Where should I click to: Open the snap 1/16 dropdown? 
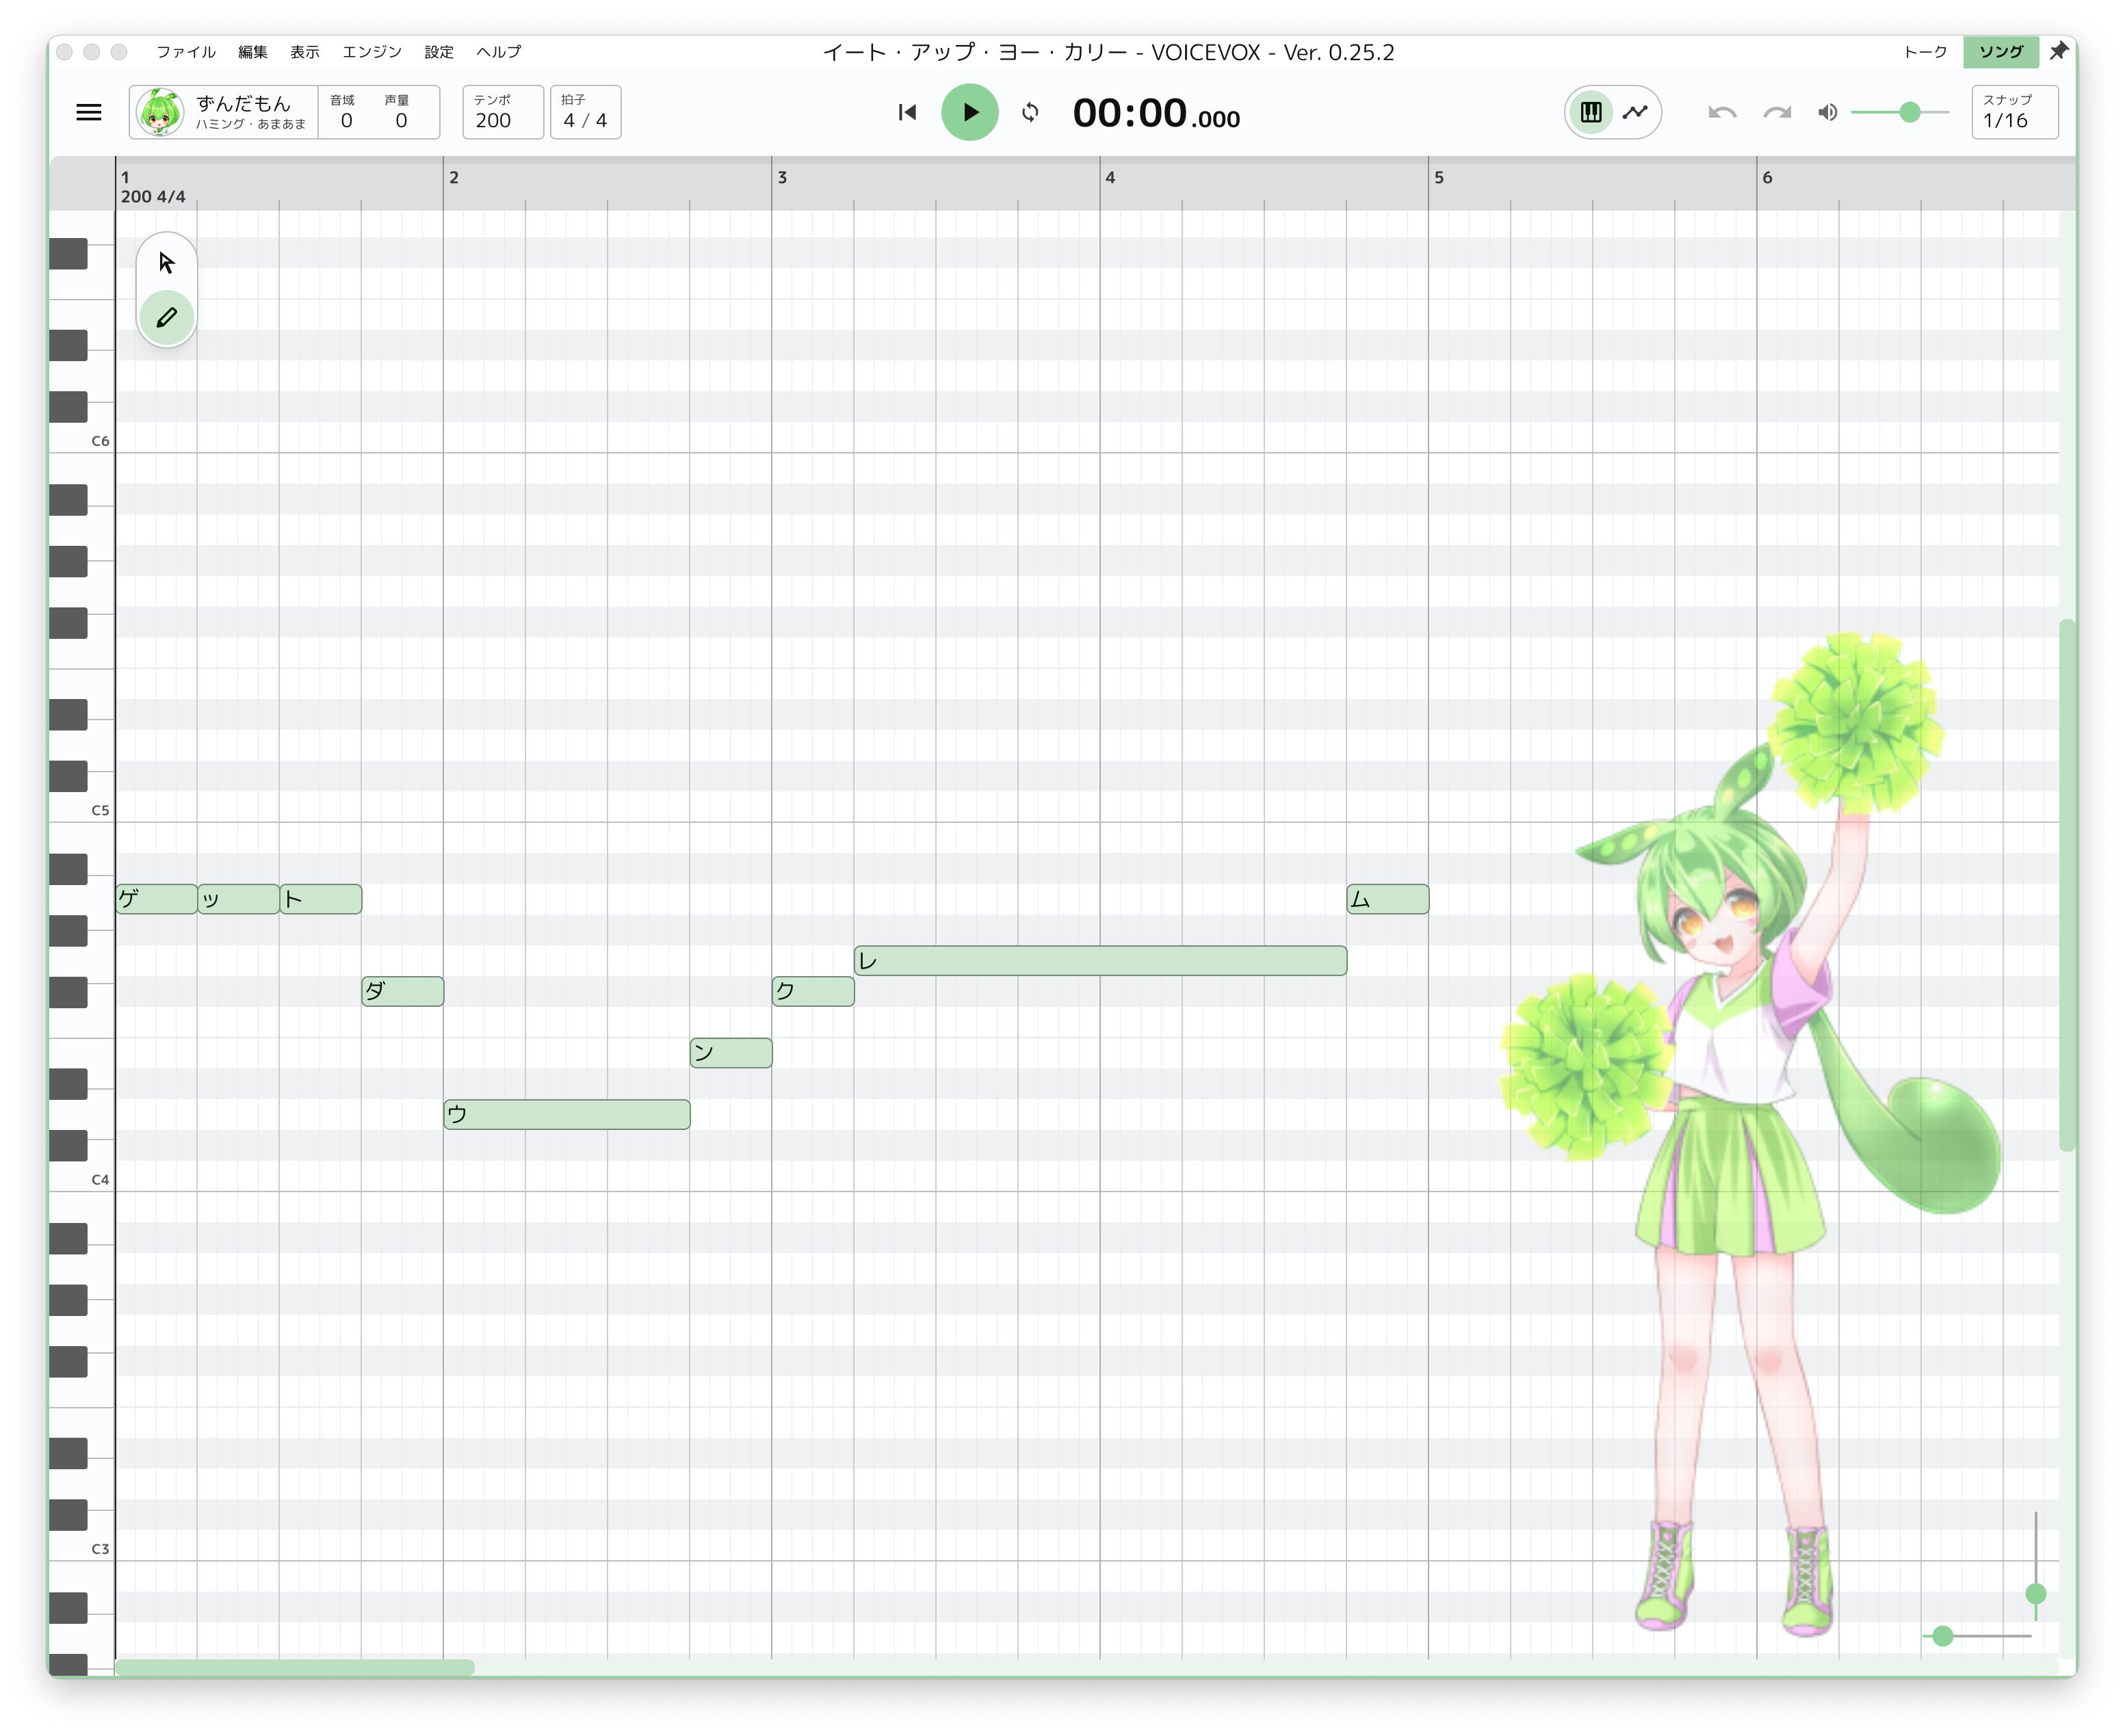tap(2014, 112)
